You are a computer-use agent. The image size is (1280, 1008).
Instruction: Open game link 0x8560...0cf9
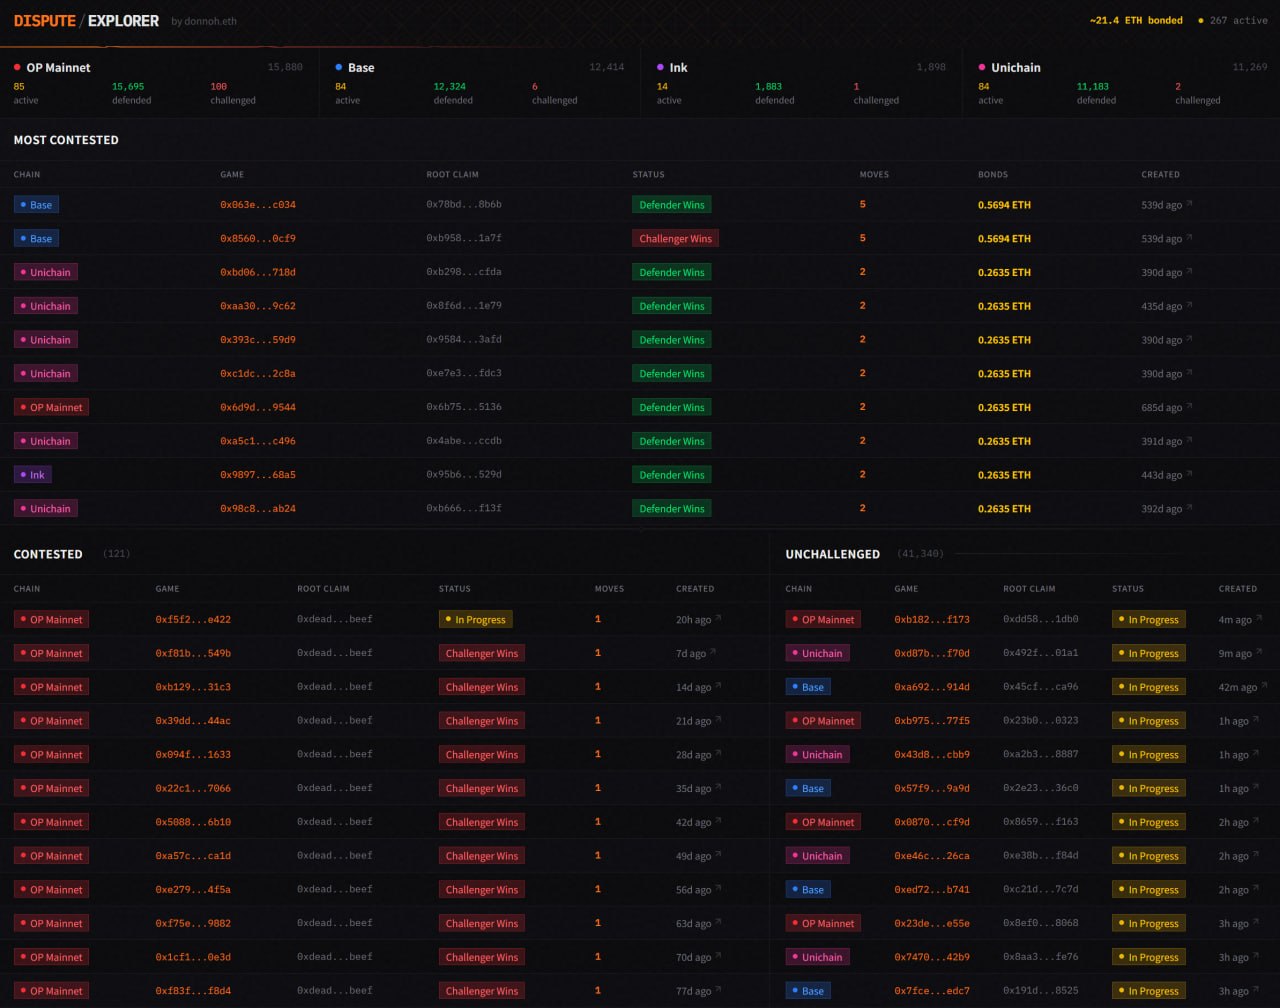coord(257,239)
